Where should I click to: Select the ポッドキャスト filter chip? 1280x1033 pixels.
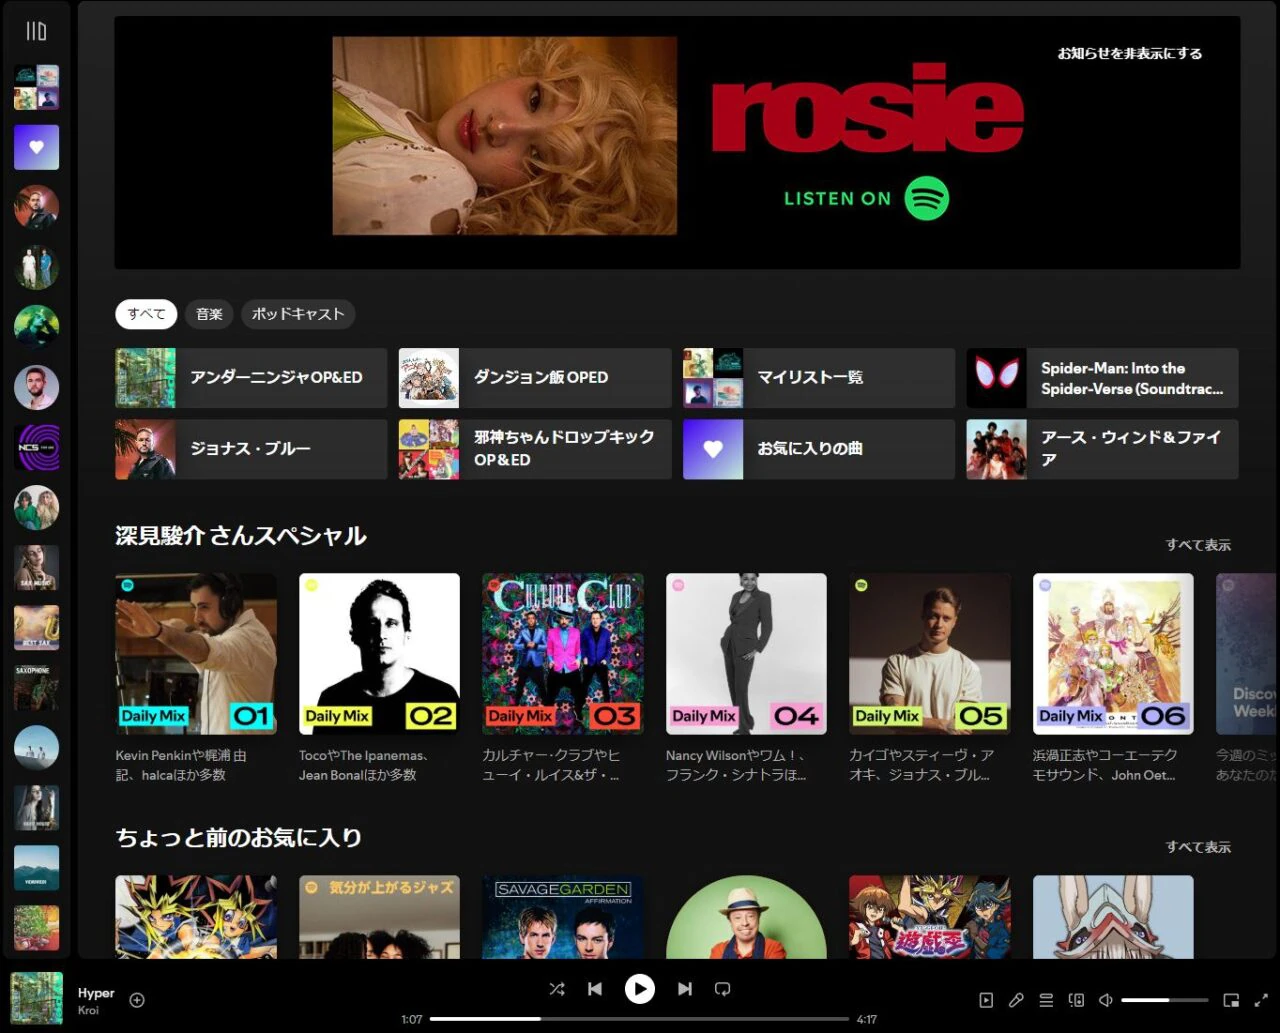[x=298, y=314]
